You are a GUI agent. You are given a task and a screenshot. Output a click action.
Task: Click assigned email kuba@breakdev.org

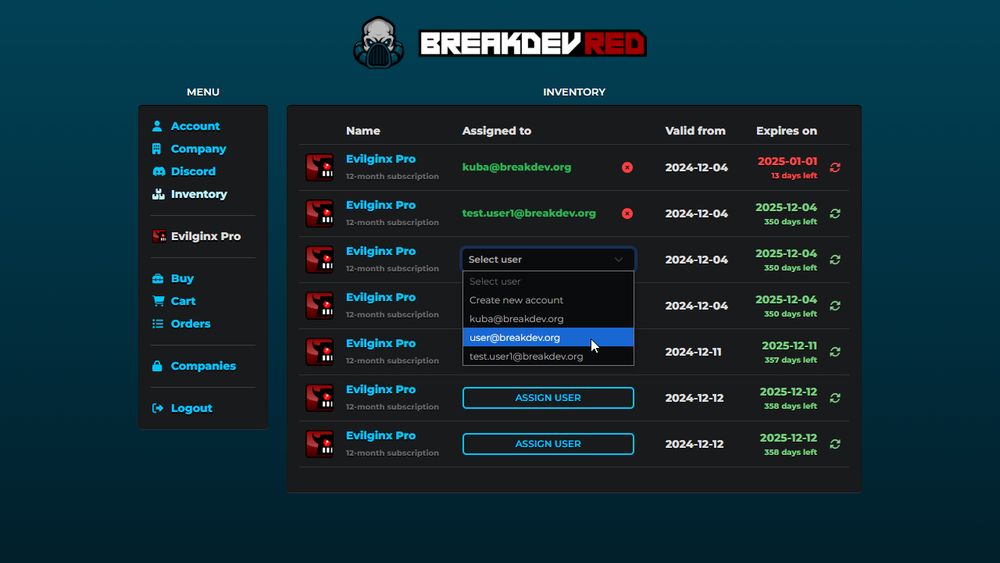click(517, 167)
